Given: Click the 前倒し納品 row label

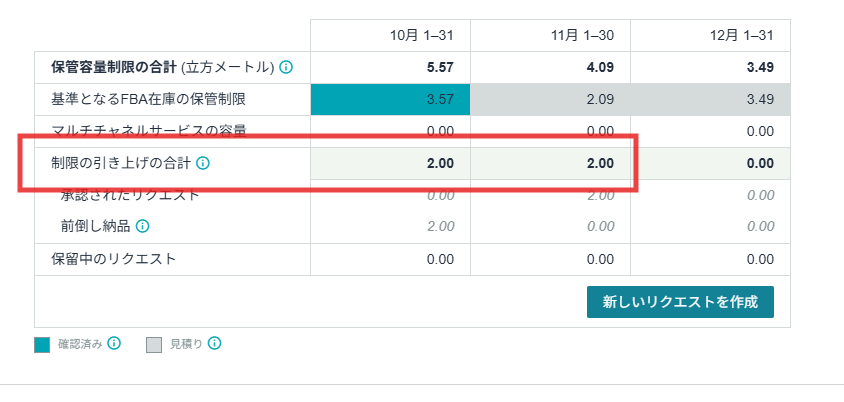Looking at the screenshot, I should point(95,226).
